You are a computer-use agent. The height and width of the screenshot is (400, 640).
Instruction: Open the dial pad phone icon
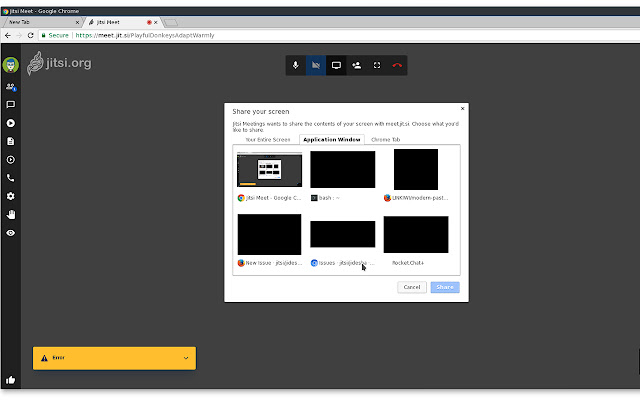[11, 178]
